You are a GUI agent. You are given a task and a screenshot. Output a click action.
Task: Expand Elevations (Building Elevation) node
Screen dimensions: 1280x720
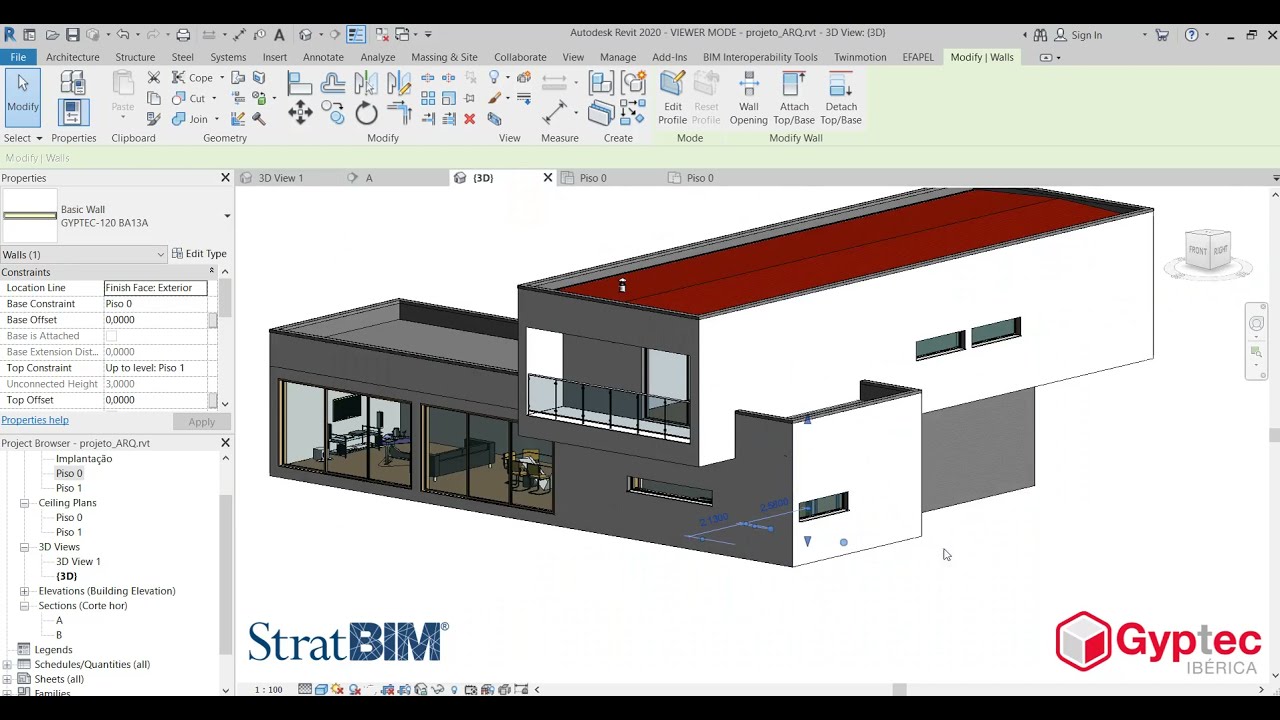[24, 591]
